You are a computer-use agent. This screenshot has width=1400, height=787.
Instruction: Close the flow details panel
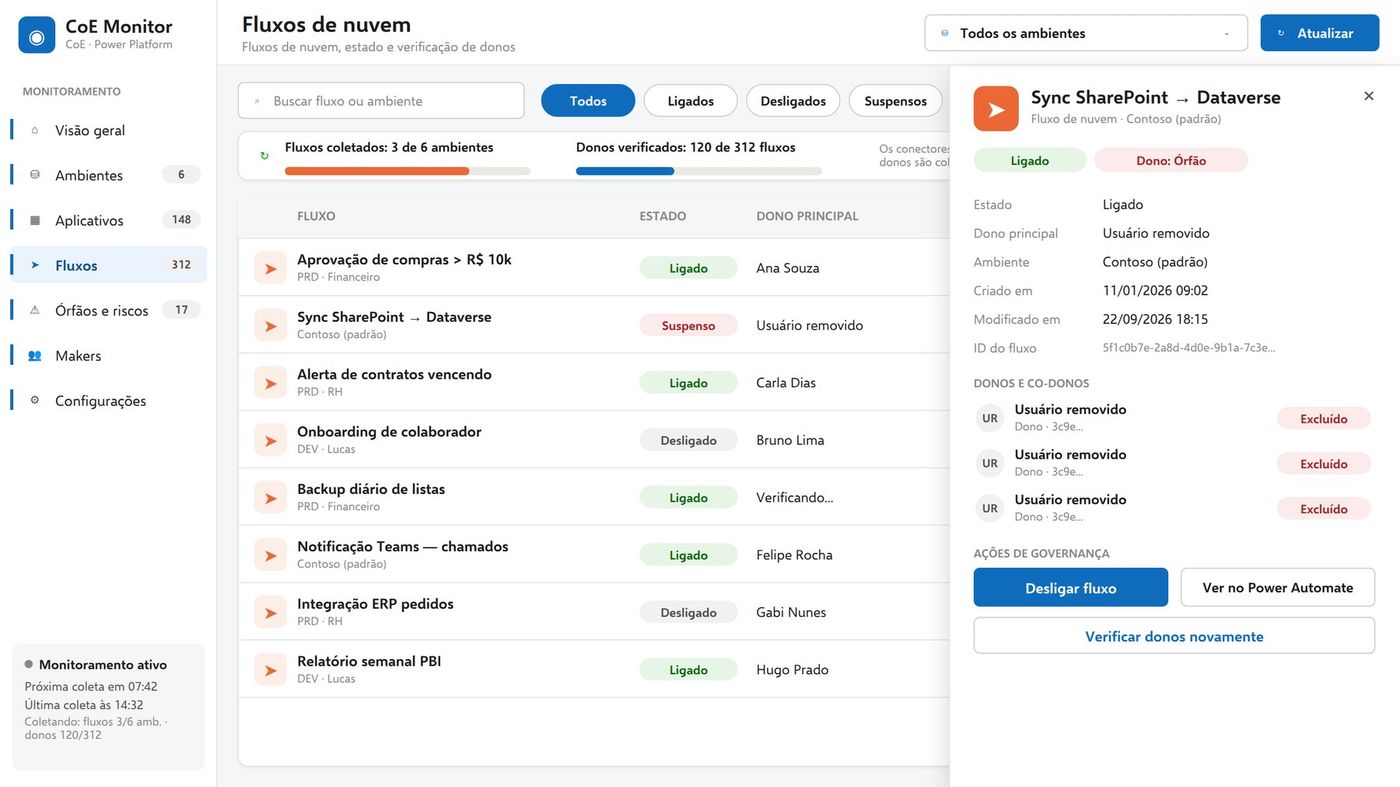[x=1369, y=96]
